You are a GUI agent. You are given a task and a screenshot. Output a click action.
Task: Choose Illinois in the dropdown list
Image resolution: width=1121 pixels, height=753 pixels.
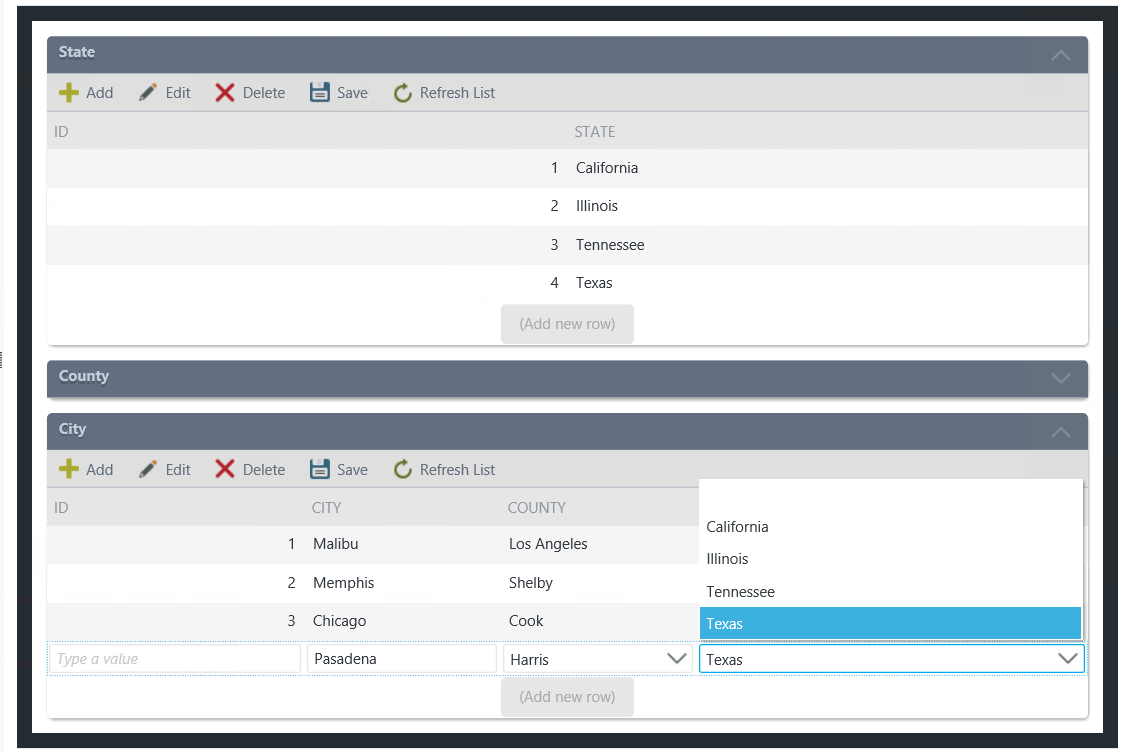[890, 559]
